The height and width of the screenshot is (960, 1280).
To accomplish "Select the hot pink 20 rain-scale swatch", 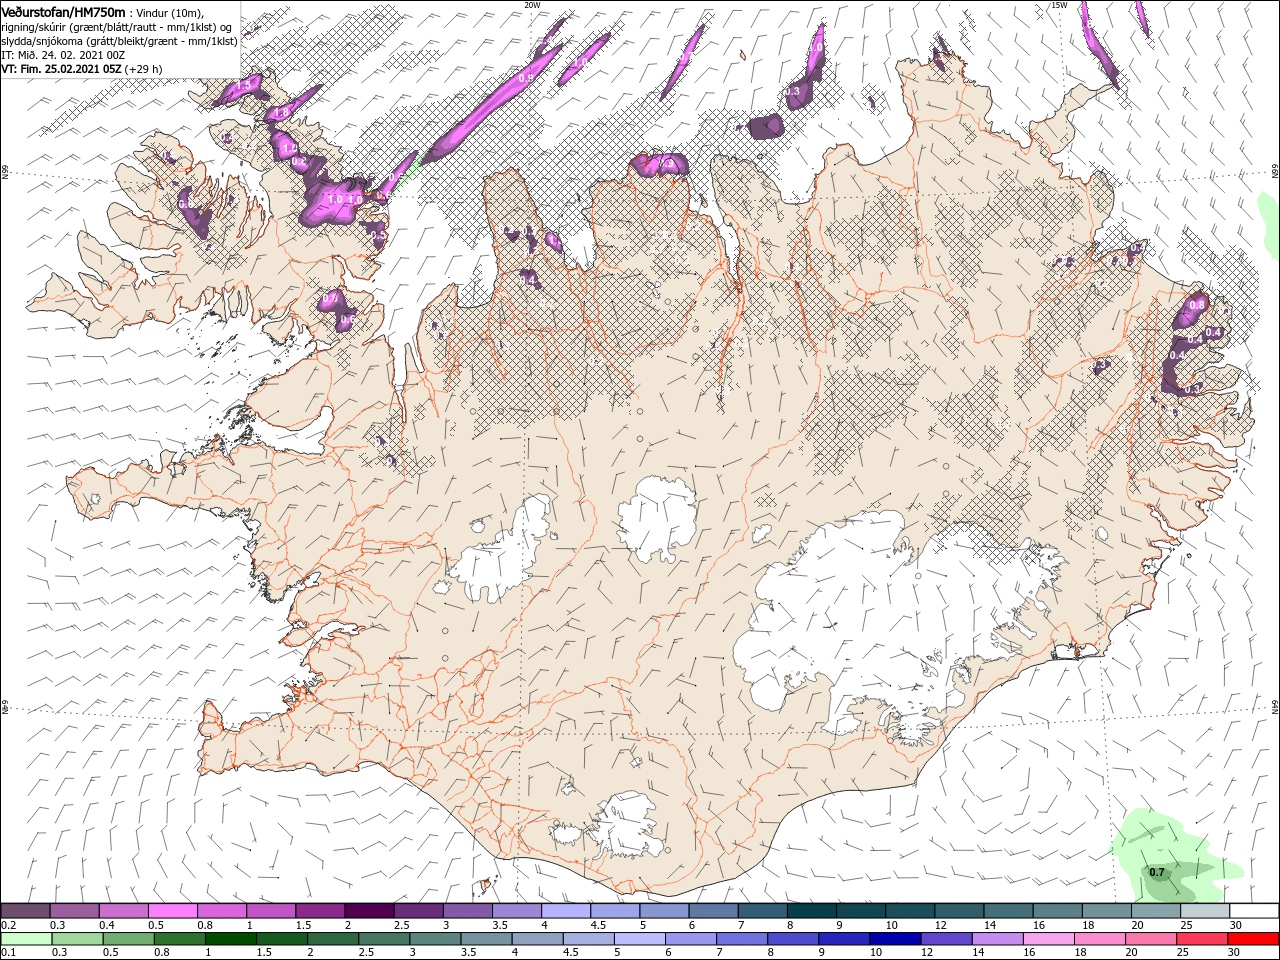I will pyautogui.click(x=1152, y=939).
